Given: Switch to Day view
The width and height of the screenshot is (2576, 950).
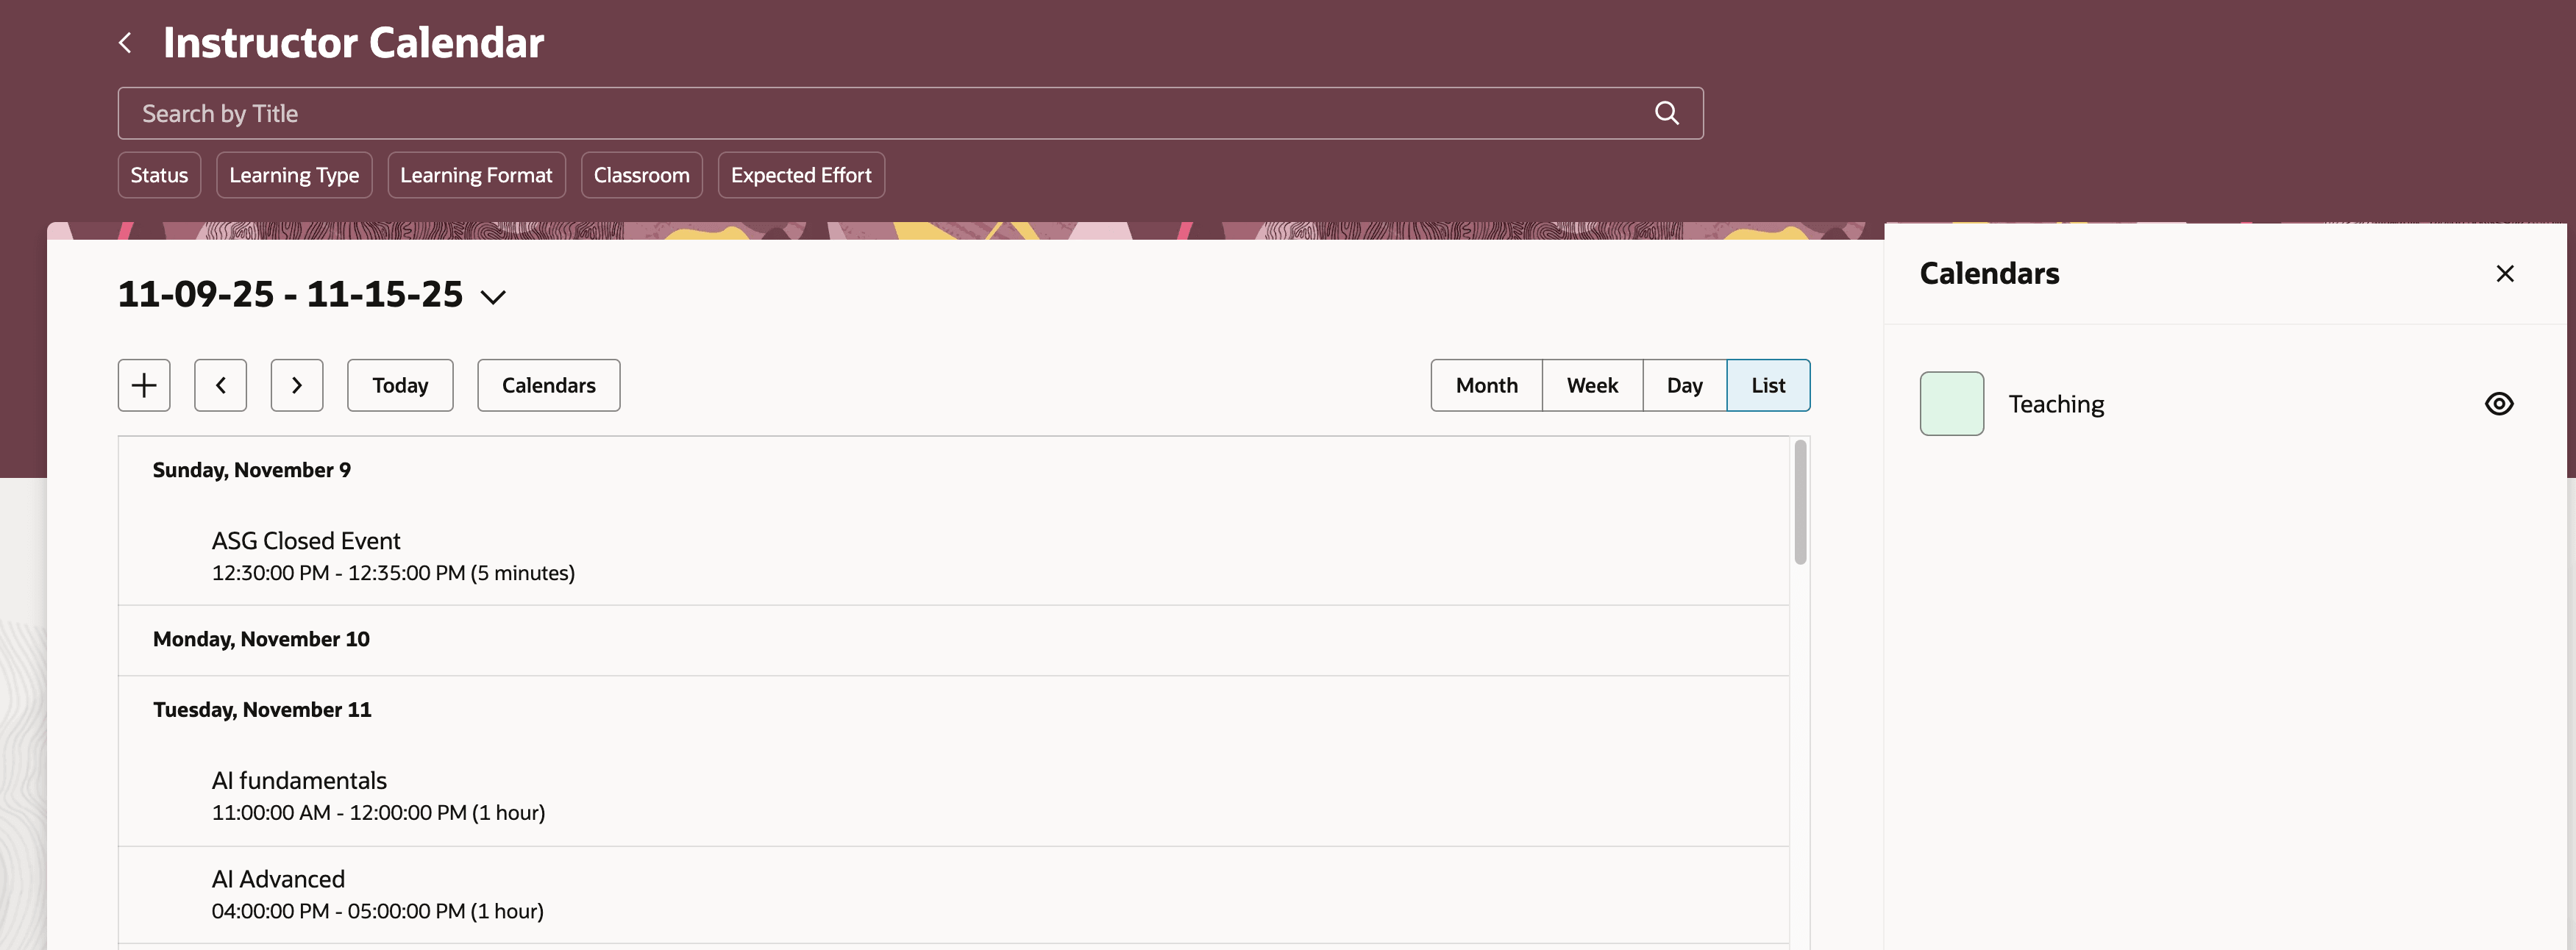Looking at the screenshot, I should 1684,385.
